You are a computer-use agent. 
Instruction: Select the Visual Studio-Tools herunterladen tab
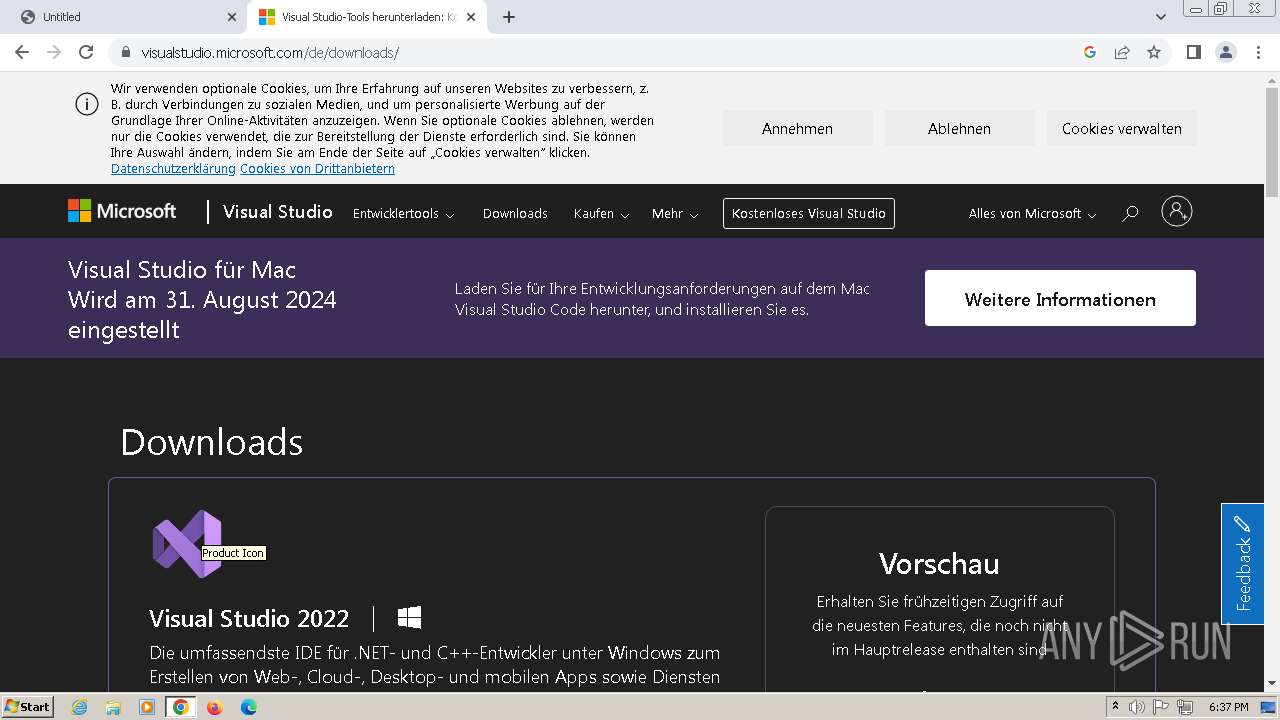tap(367, 17)
